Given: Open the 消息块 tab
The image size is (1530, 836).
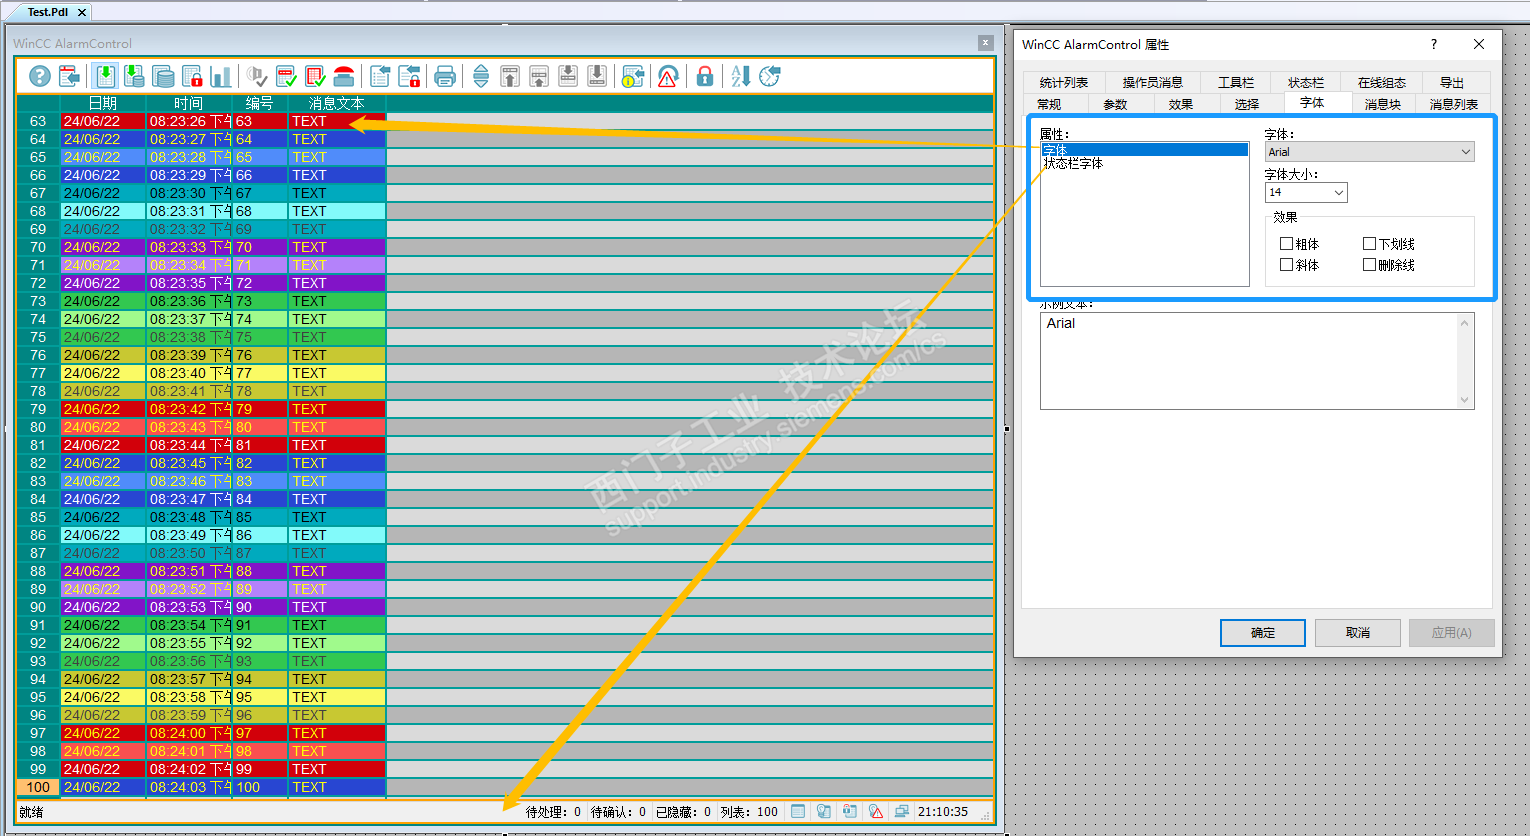Looking at the screenshot, I should (1383, 104).
